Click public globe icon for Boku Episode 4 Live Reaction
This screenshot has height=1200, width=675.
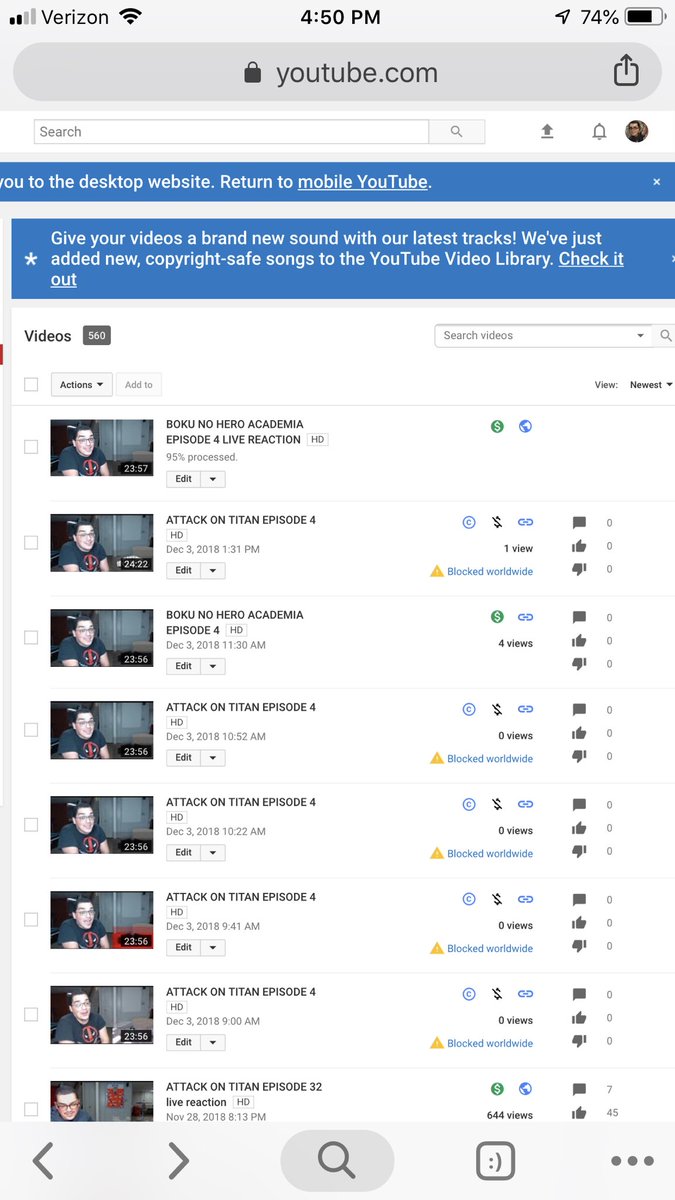(x=525, y=426)
